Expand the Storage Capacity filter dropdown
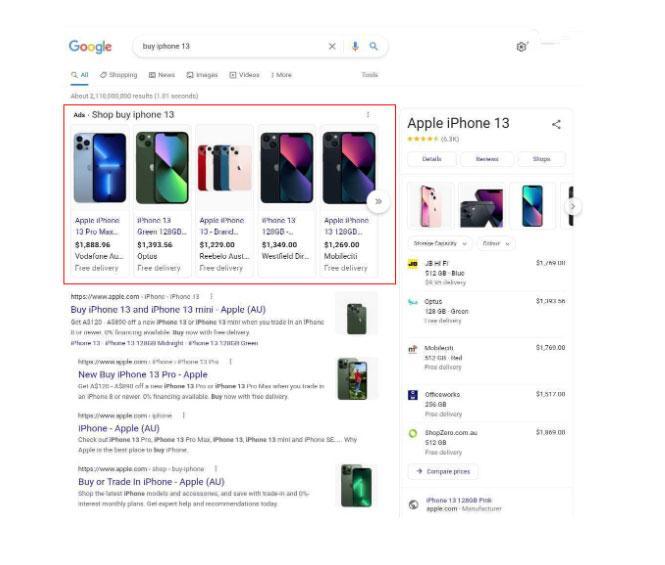 [440, 243]
